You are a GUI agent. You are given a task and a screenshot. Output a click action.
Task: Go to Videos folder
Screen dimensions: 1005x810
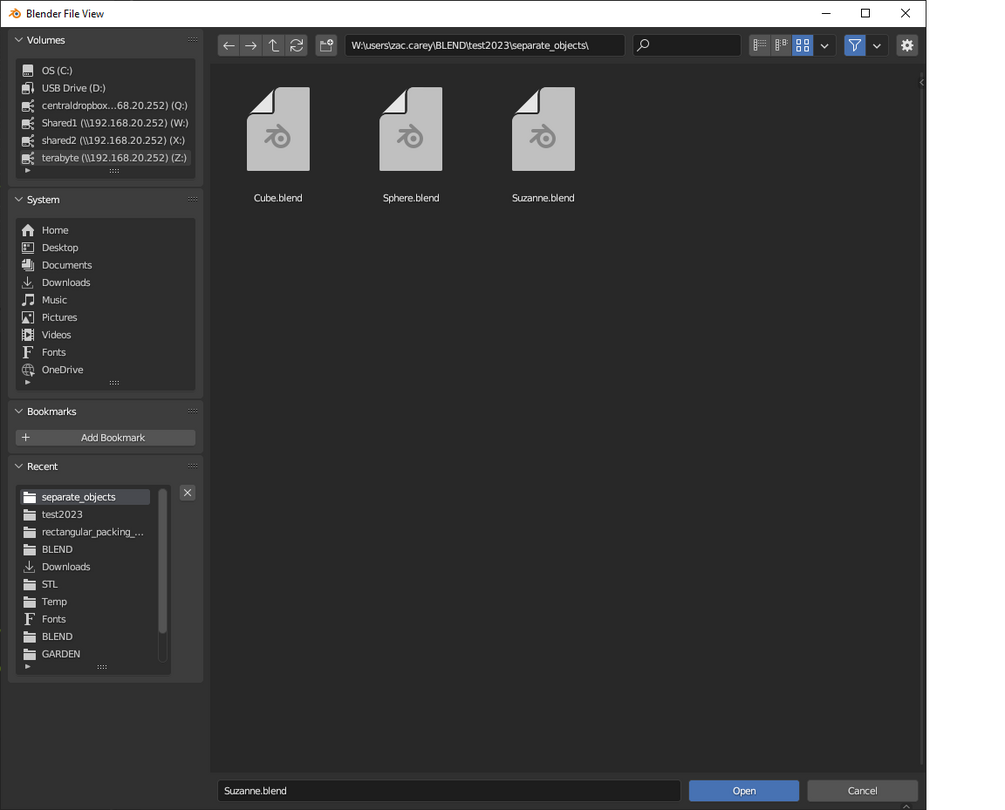105,335
